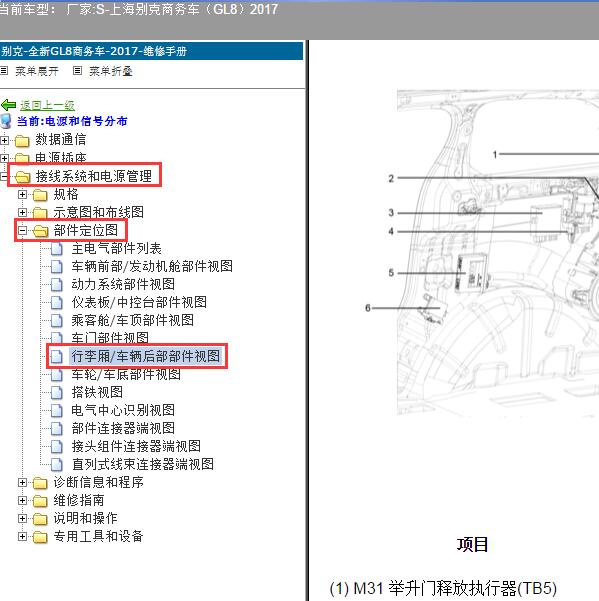Select 诊断信息和程序 label
The image size is (599, 601).
point(98,482)
